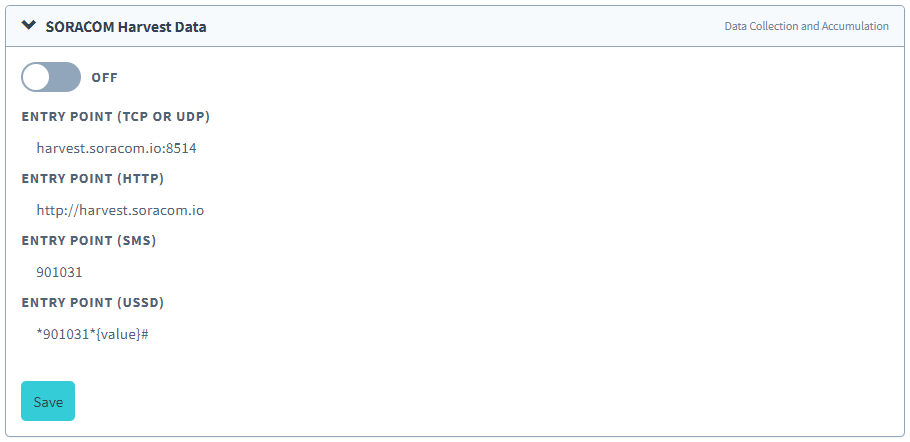Image resolution: width=910 pixels, height=442 pixels.
Task: Click the gray track of the OFF switch
Action: point(66,77)
